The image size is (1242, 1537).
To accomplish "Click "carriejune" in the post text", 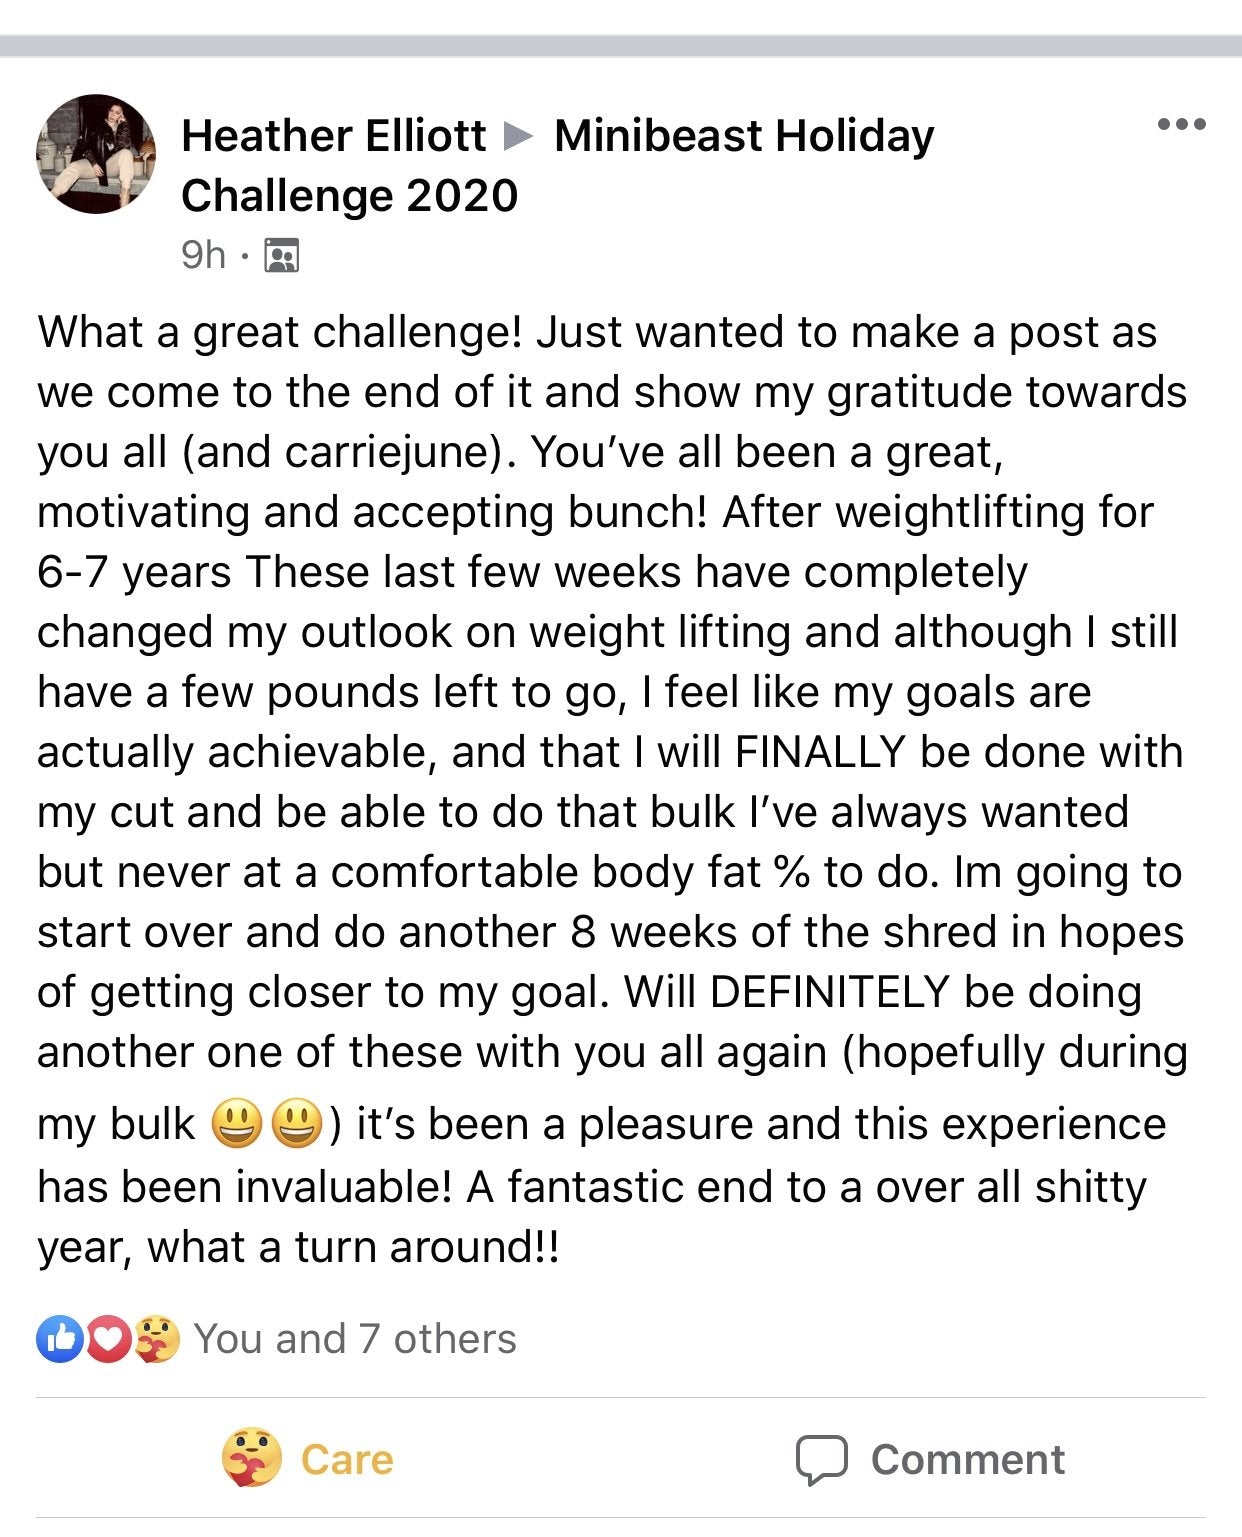I will 390,453.
